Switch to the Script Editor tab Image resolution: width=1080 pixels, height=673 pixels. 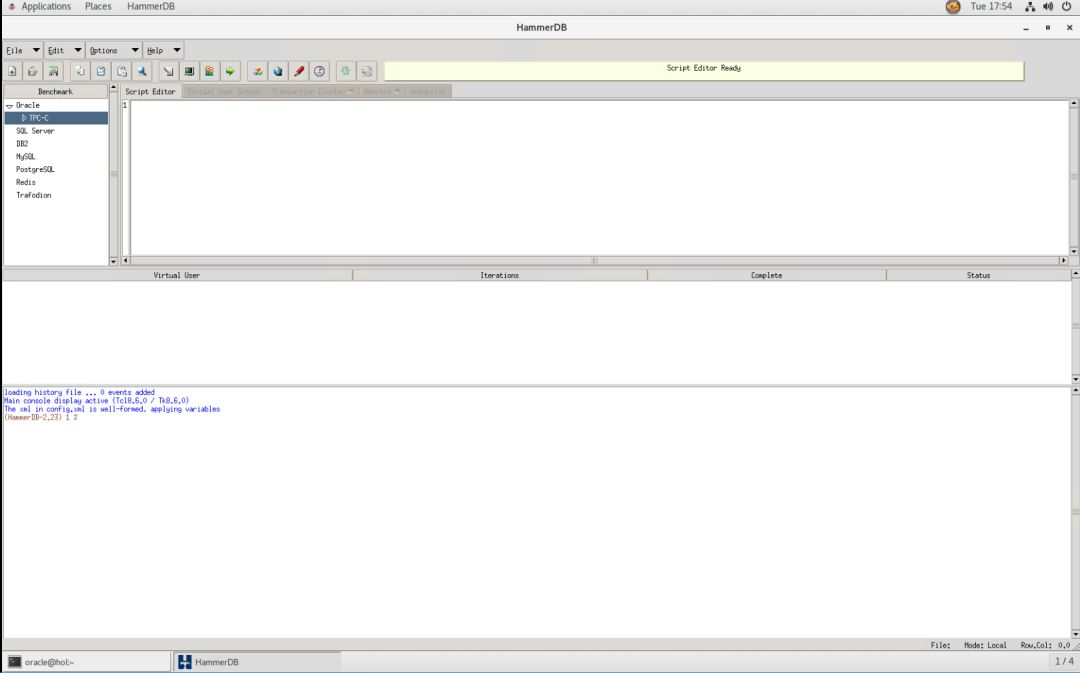[x=150, y=92]
